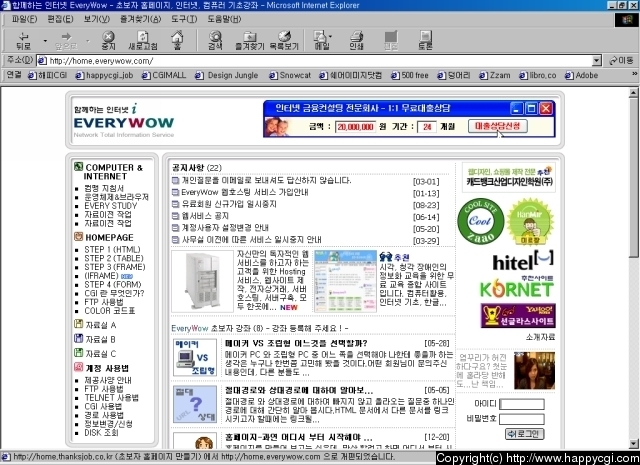Viewport: 640px width, 465px height.
Task: Open the 웹서비스 공지 notice
Action: pos(205,216)
